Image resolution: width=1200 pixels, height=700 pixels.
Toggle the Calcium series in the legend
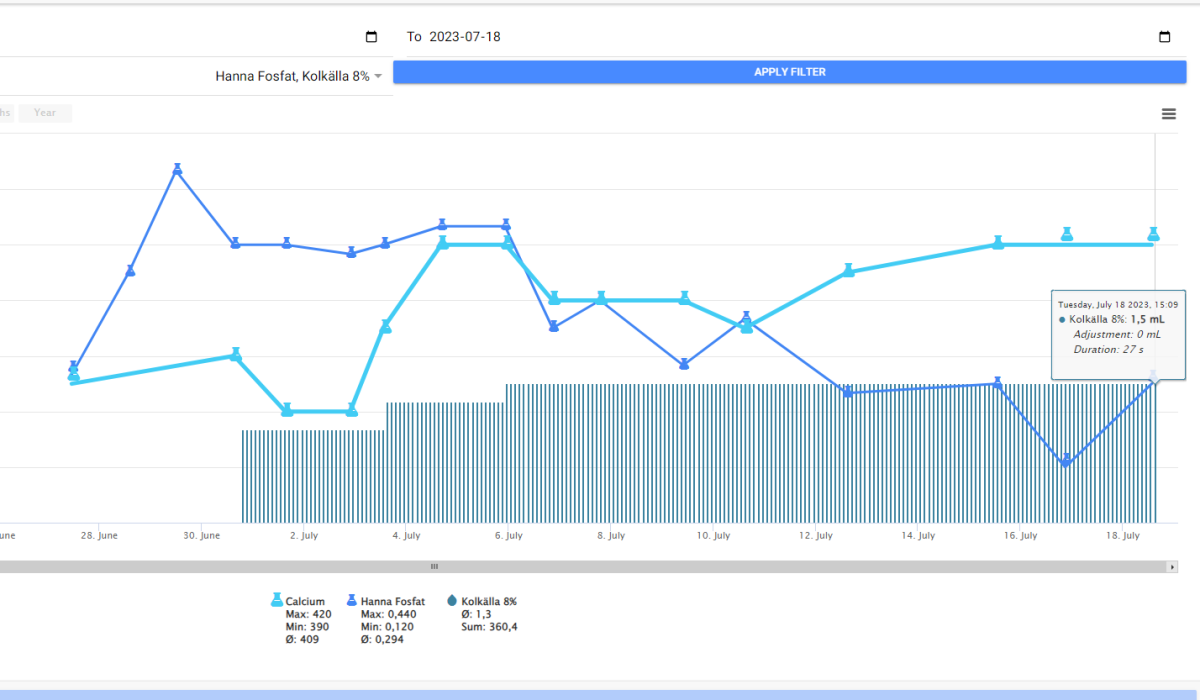pos(298,601)
